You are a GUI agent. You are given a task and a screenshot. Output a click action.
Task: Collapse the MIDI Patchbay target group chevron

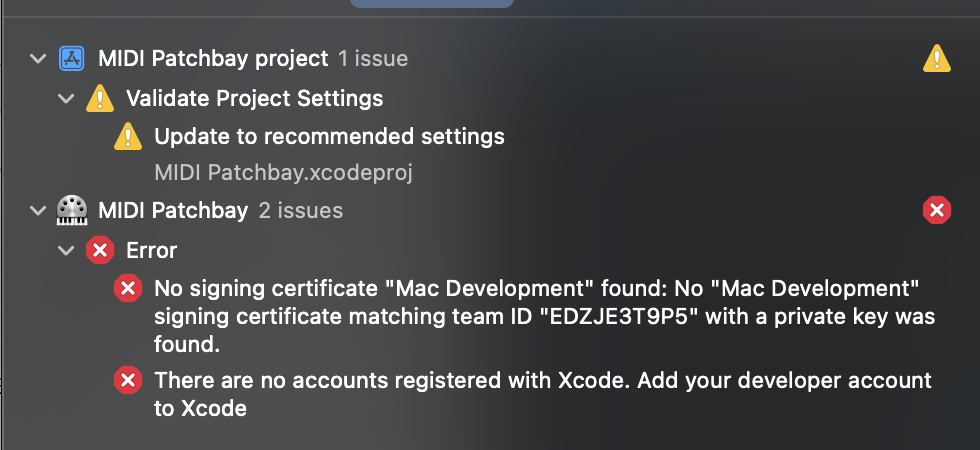click(x=38, y=211)
